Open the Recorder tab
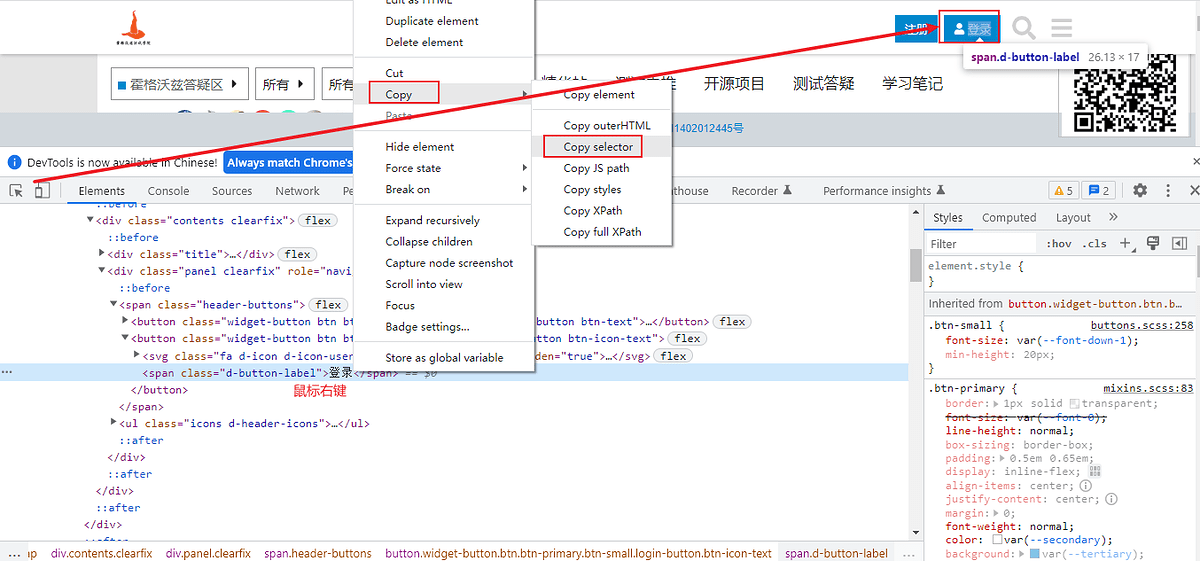Image resolution: width=1200 pixels, height=561 pixels. pyautogui.click(x=762, y=191)
